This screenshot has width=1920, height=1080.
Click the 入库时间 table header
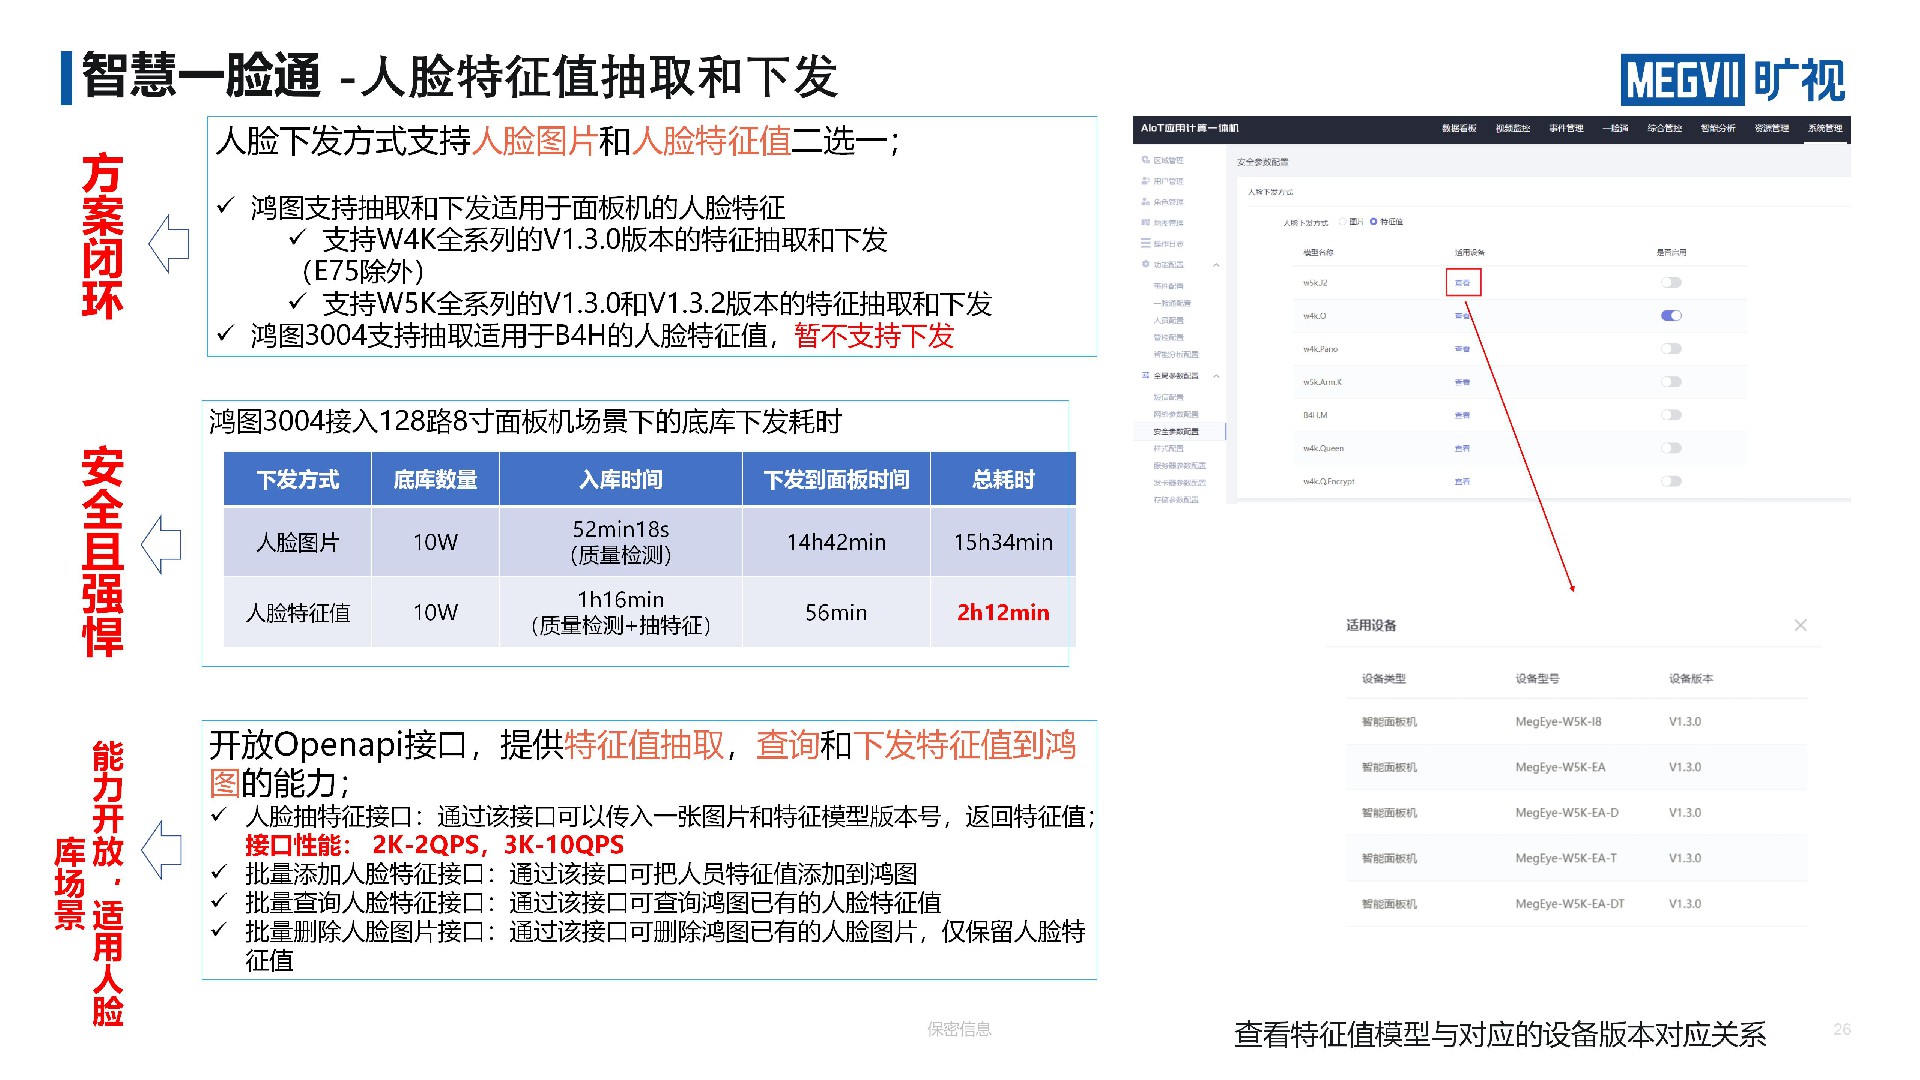coord(621,479)
